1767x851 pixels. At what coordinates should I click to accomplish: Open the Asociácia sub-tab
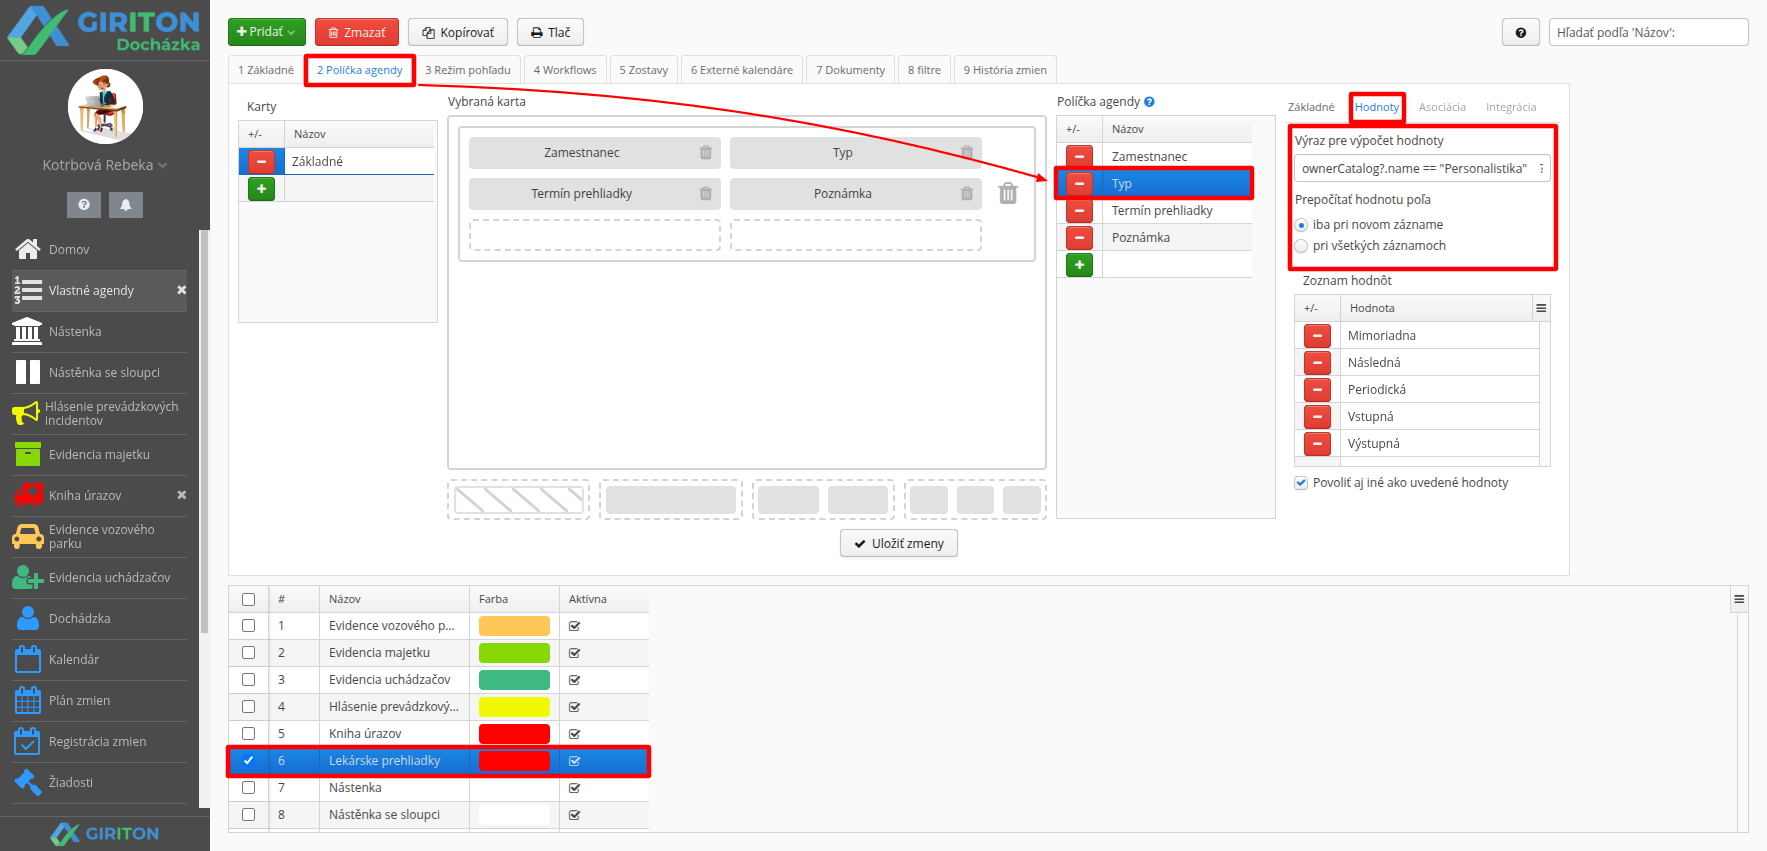coord(1442,107)
